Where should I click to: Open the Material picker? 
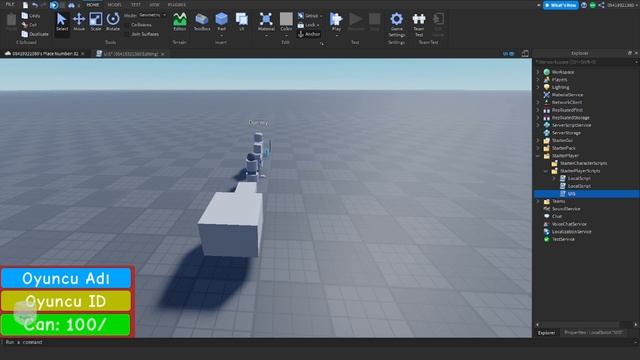click(x=266, y=22)
